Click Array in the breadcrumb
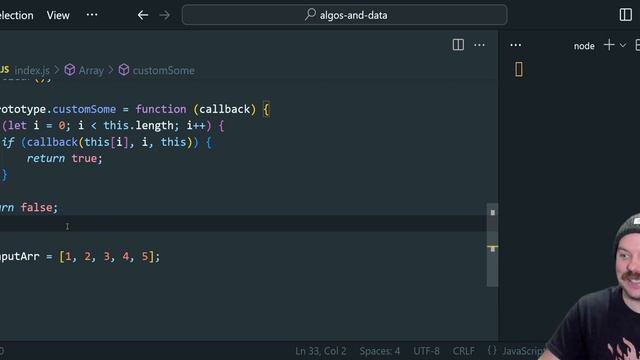Image resolution: width=640 pixels, height=360 pixels. tap(91, 70)
